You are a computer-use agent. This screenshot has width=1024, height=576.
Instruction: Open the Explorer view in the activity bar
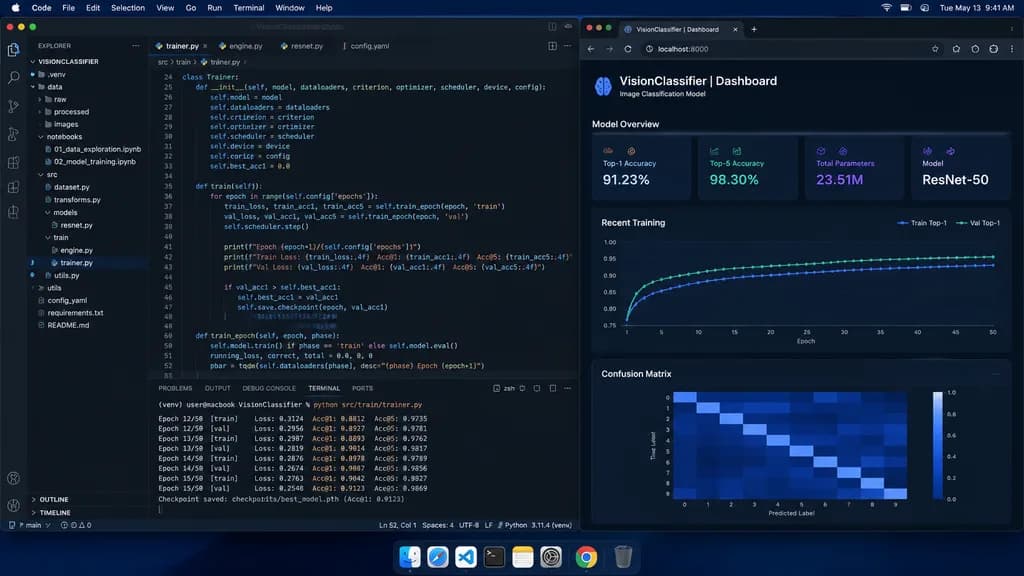coord(13,50)
